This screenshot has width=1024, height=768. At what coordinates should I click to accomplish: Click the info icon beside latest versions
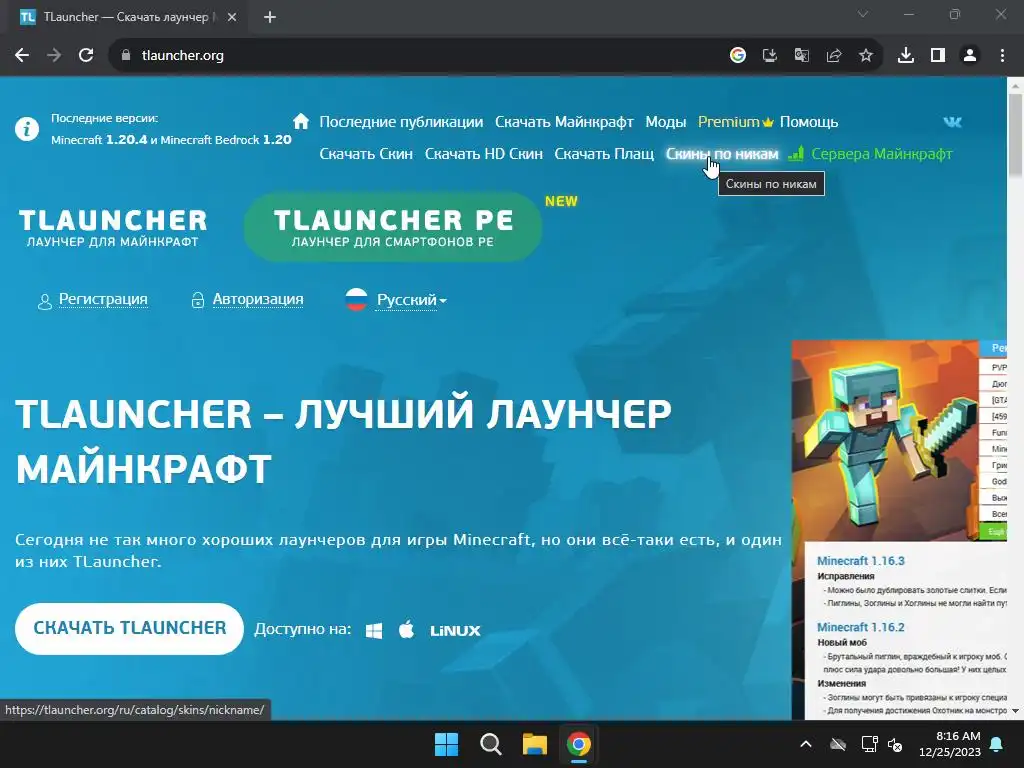(x=27, y=129)
